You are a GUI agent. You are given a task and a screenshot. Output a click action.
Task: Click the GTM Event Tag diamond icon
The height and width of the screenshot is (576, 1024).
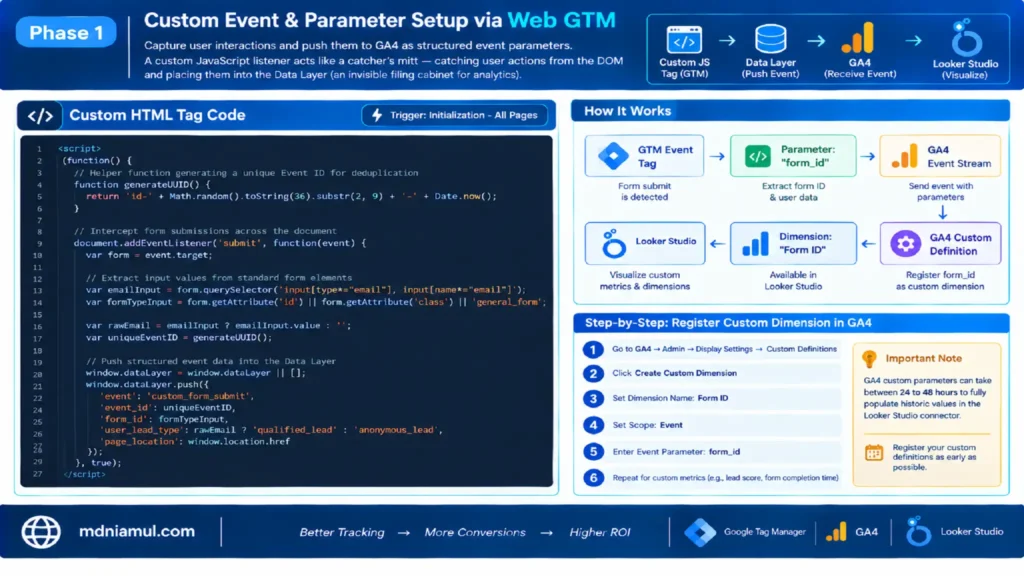pos(613,156)
